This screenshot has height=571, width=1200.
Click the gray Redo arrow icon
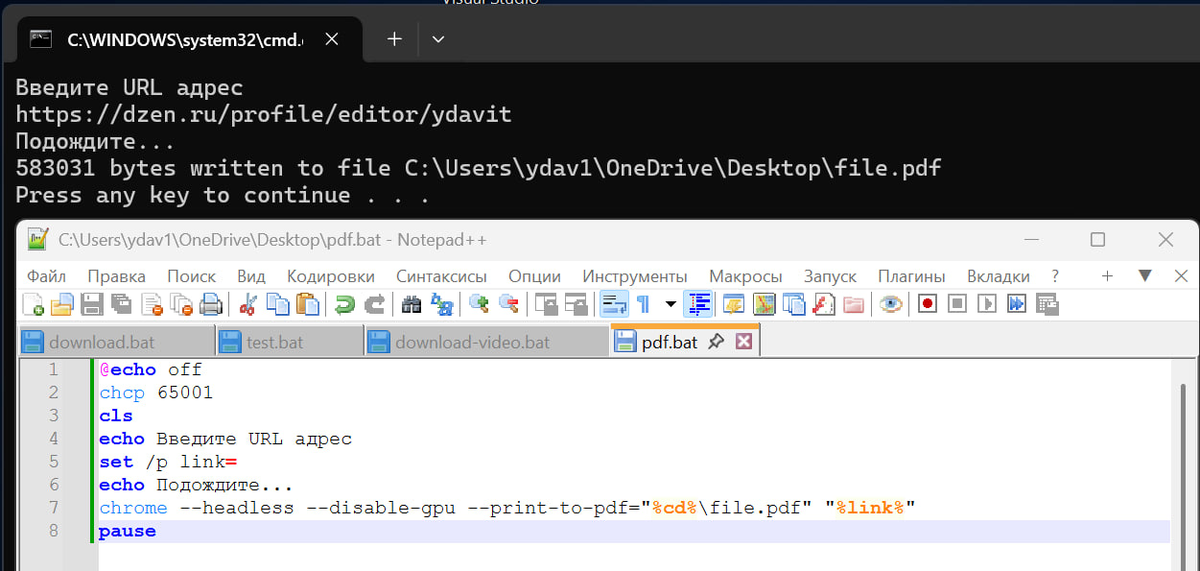coord(374,303)
